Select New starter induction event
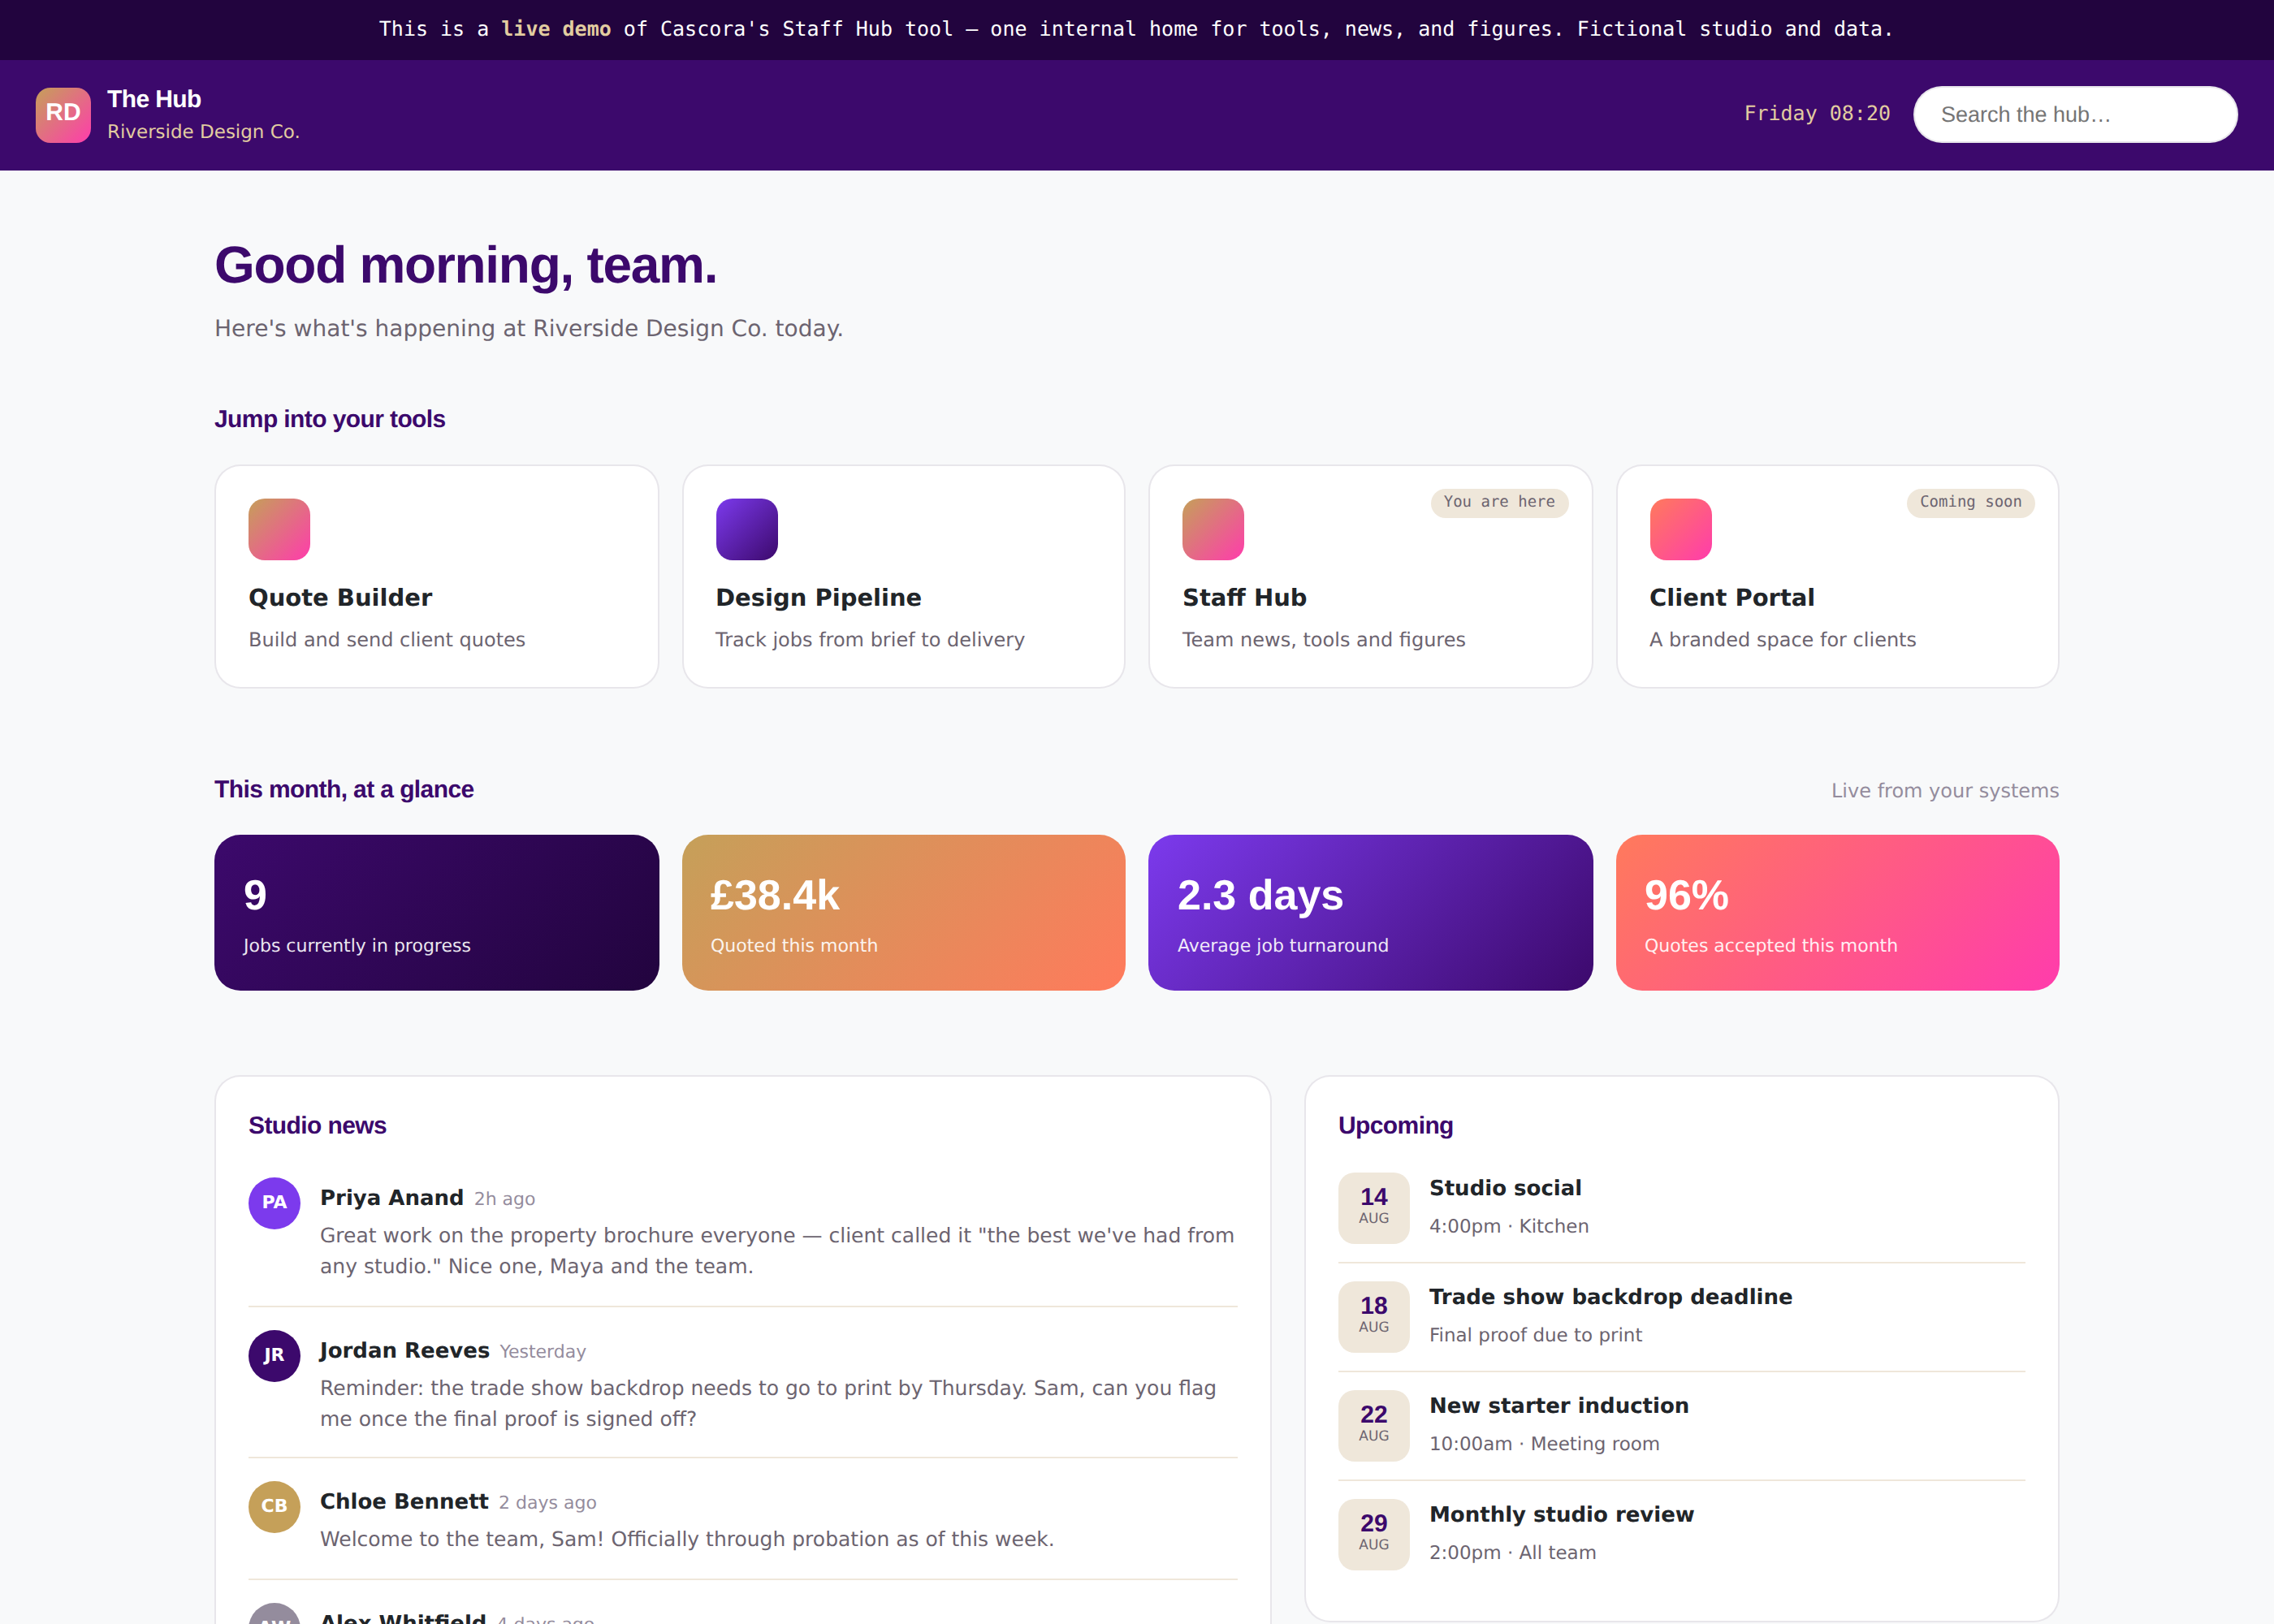This screenshot has height=1624, width=2274. tap(1558, 1405)
